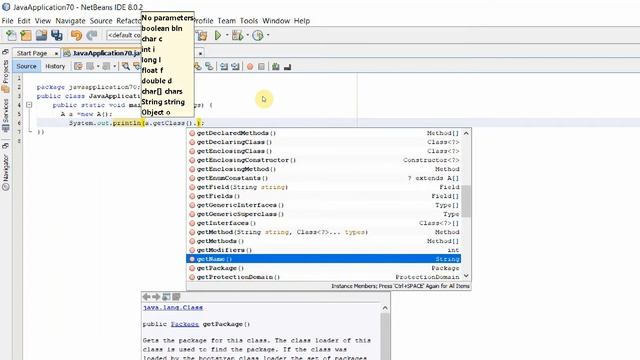Open the Run Project dropdown arrow

(227, 35)
